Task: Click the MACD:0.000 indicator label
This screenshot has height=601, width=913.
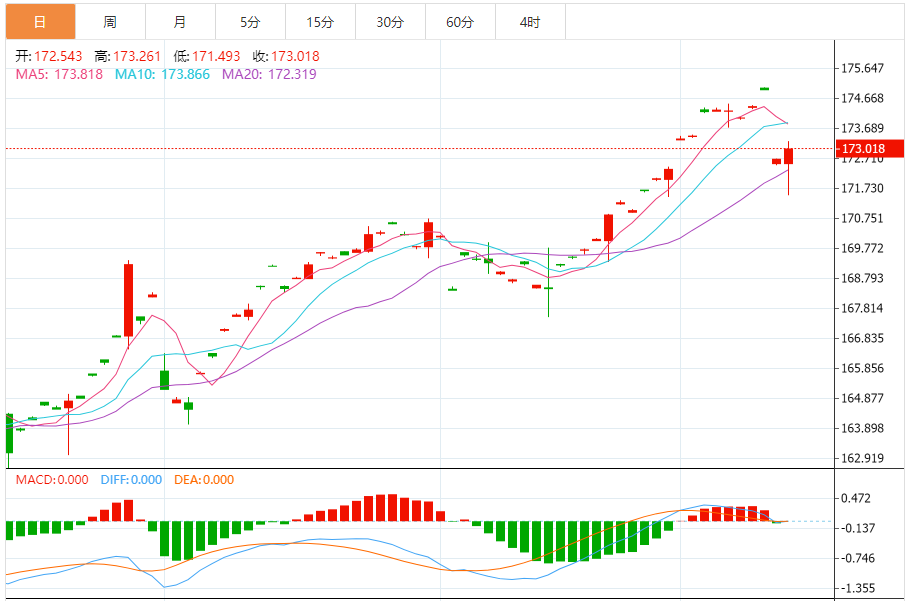Action: coord(52,480)
